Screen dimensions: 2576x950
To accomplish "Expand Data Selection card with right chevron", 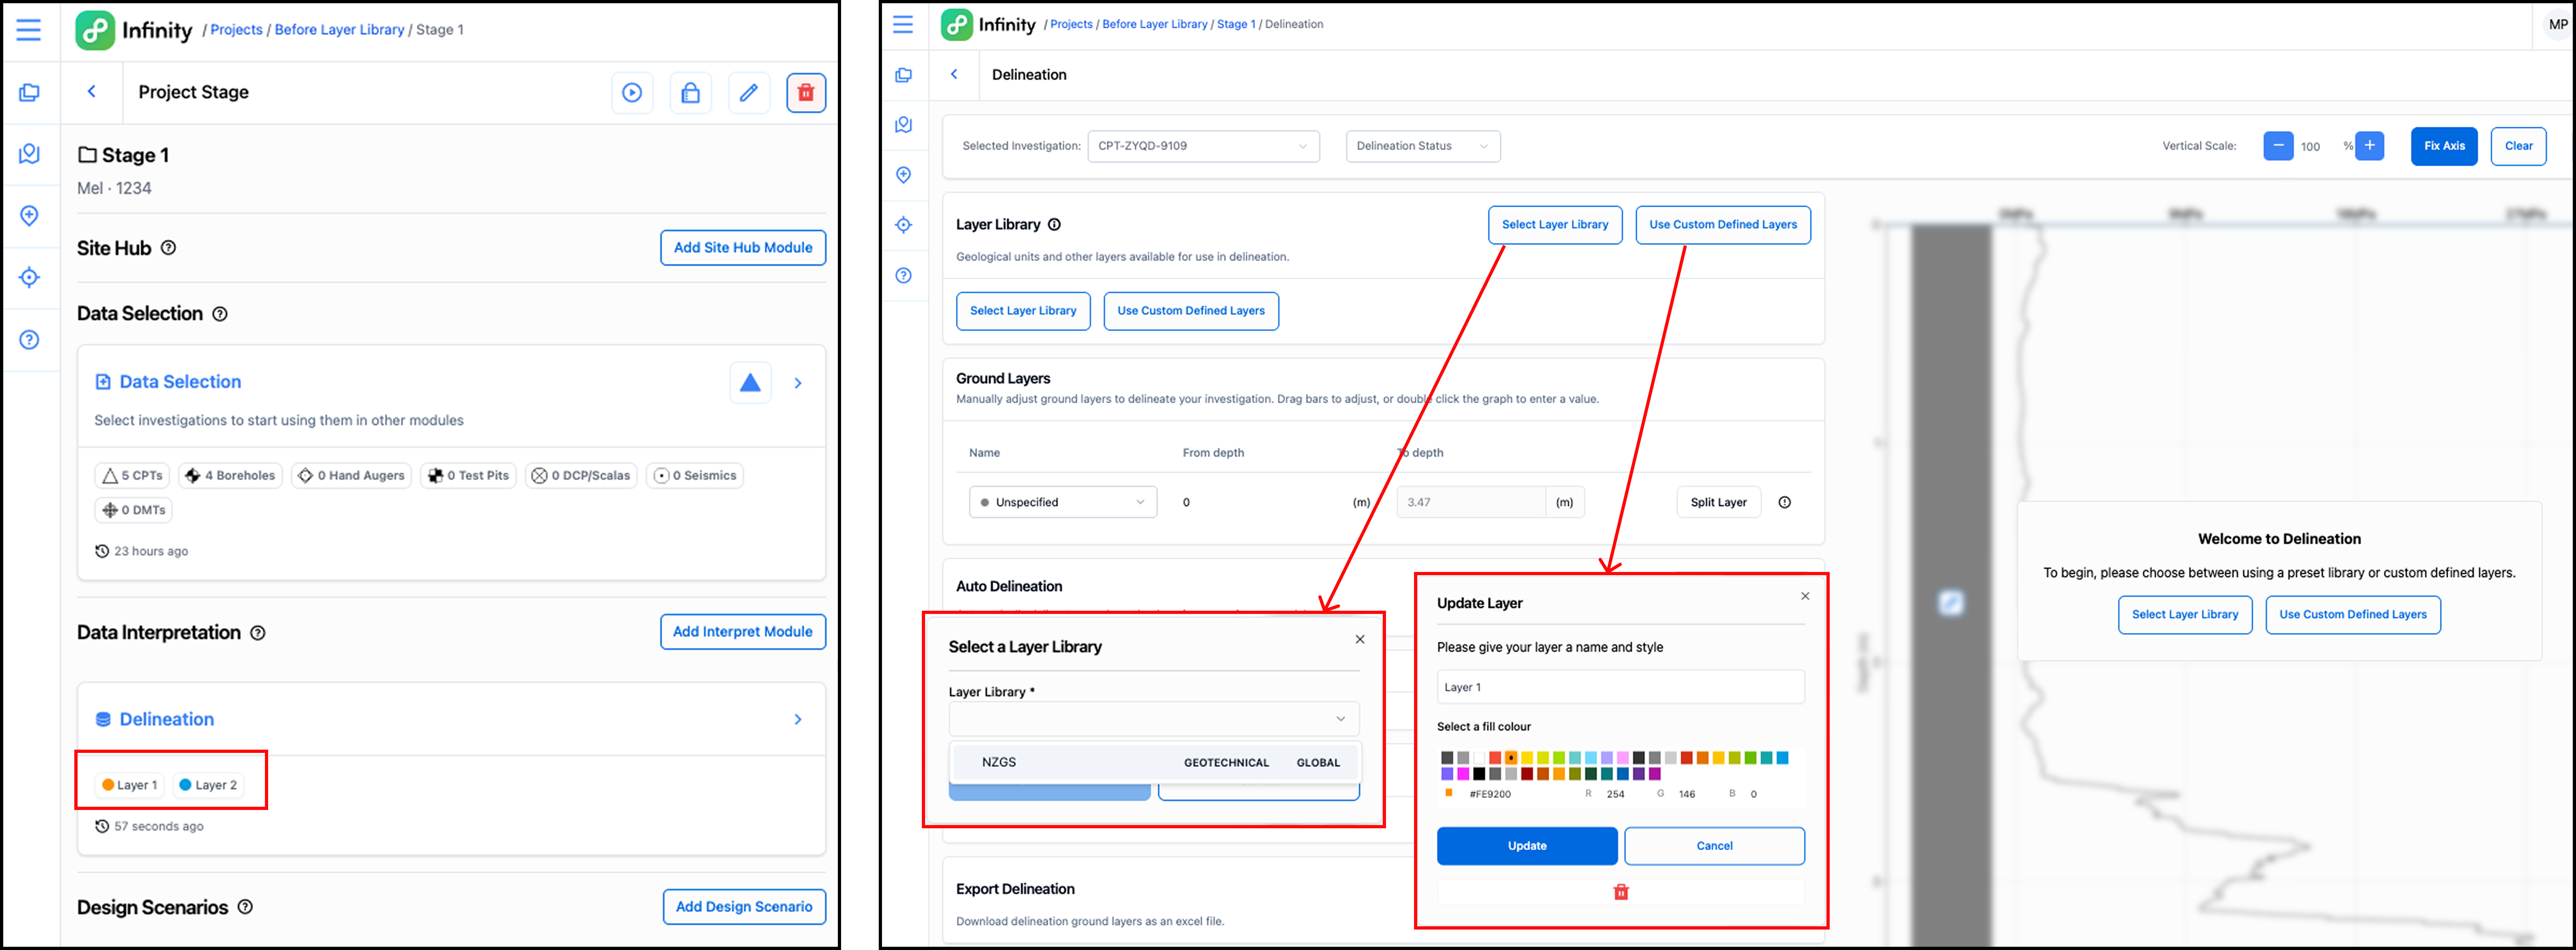I will tap(798, 383).
